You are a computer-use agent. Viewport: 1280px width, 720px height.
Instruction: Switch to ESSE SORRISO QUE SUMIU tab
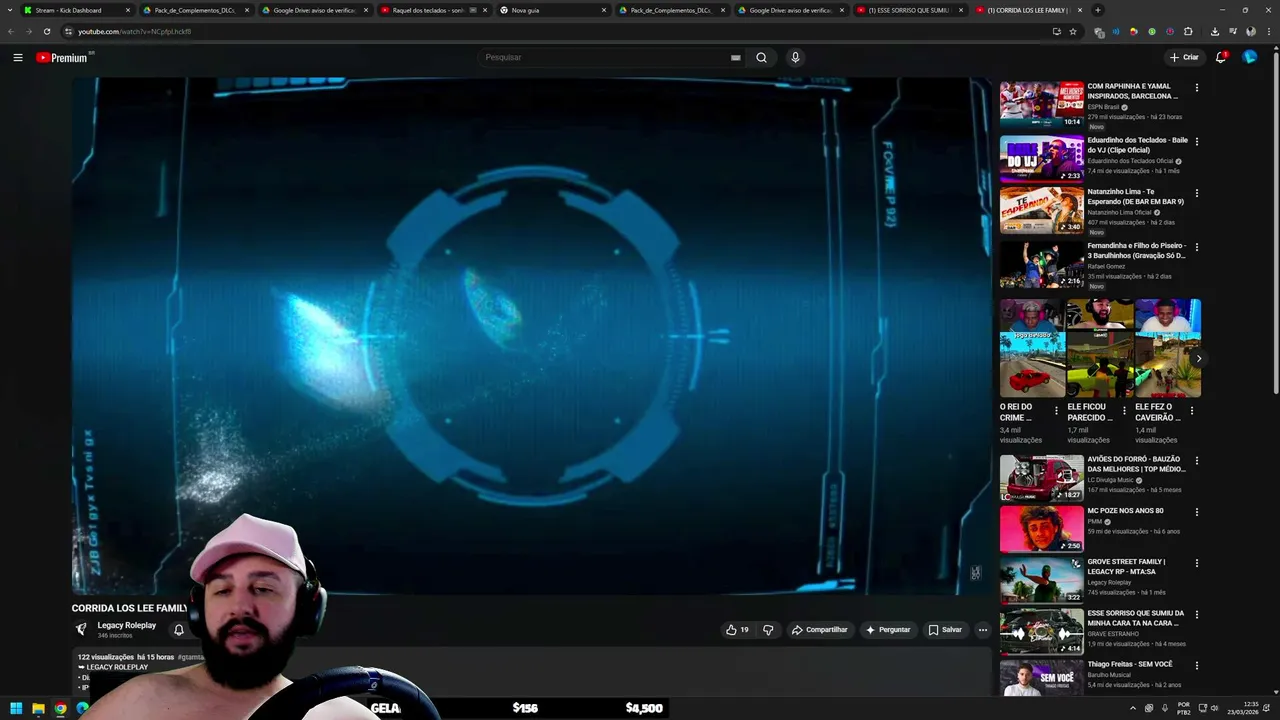[x=911, y=10]
